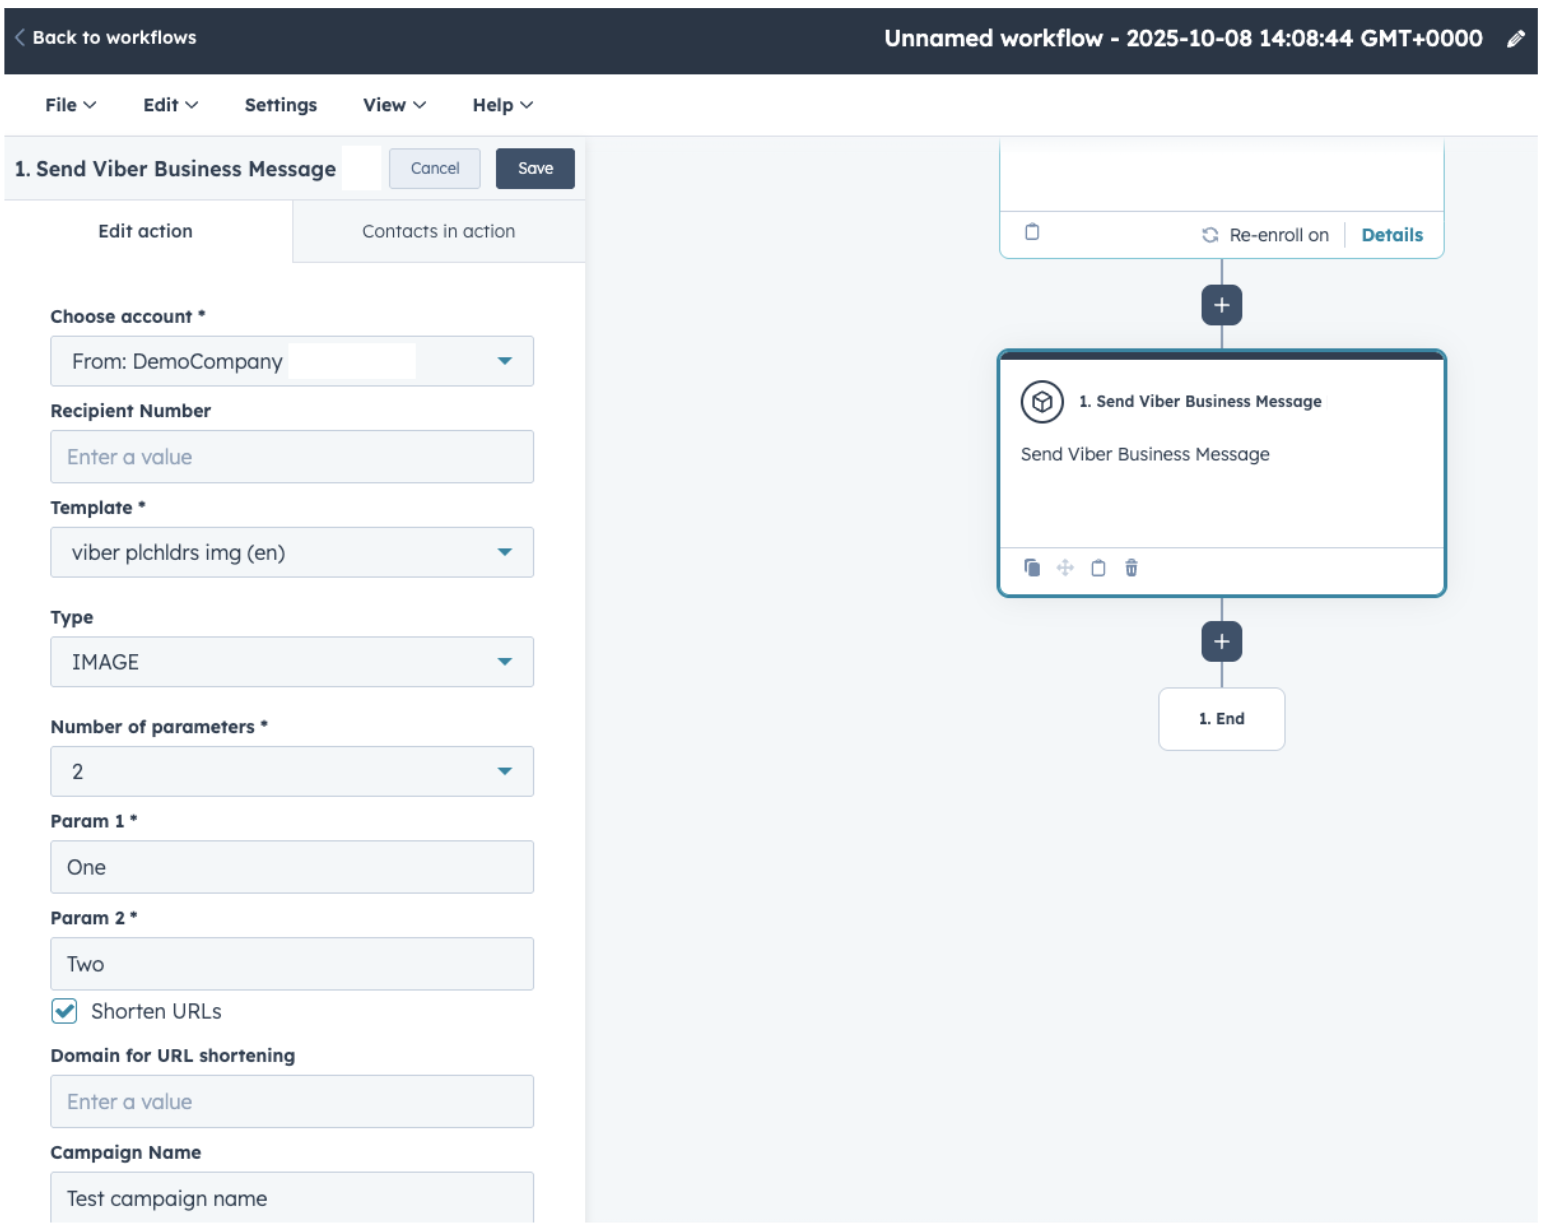
Task: Click clipboard icon on the enrollment trigger card
Action: 1032,232
